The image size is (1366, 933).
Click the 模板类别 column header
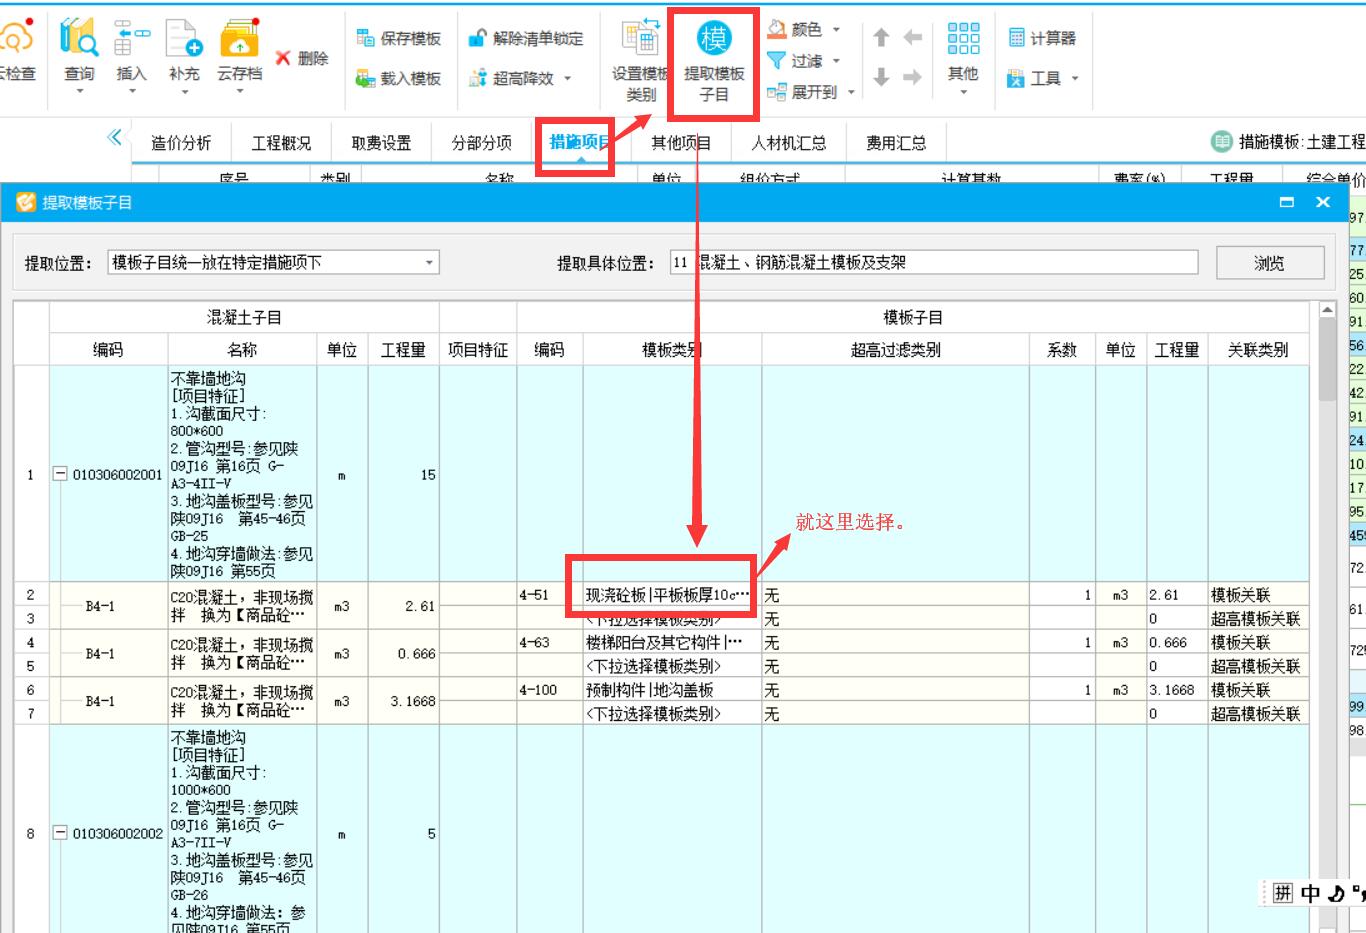(672, 350)
